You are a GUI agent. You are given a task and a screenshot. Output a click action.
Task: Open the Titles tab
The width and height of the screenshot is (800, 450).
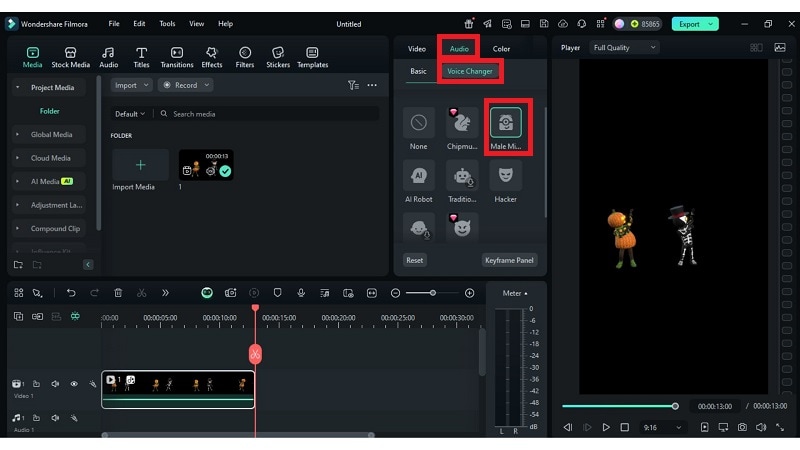click(141, 57)
